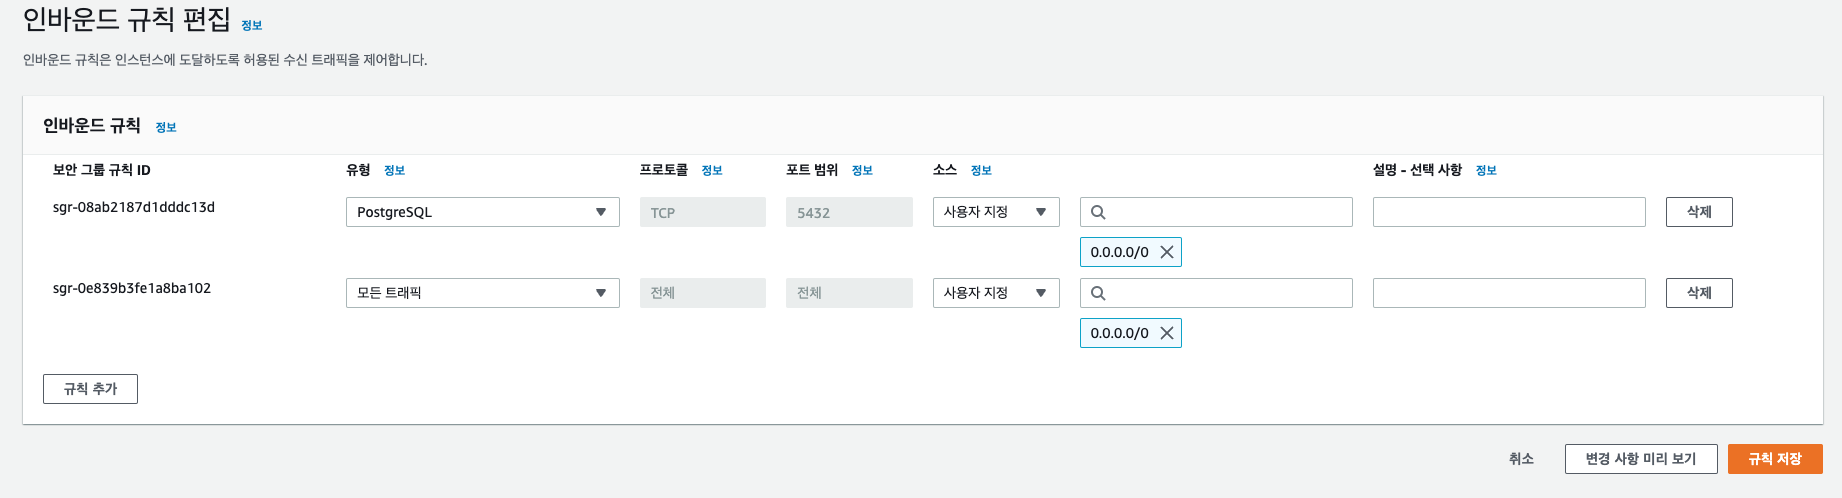
Task: Save rules with 규칙 저장 button
Action: coord(1775,459)
